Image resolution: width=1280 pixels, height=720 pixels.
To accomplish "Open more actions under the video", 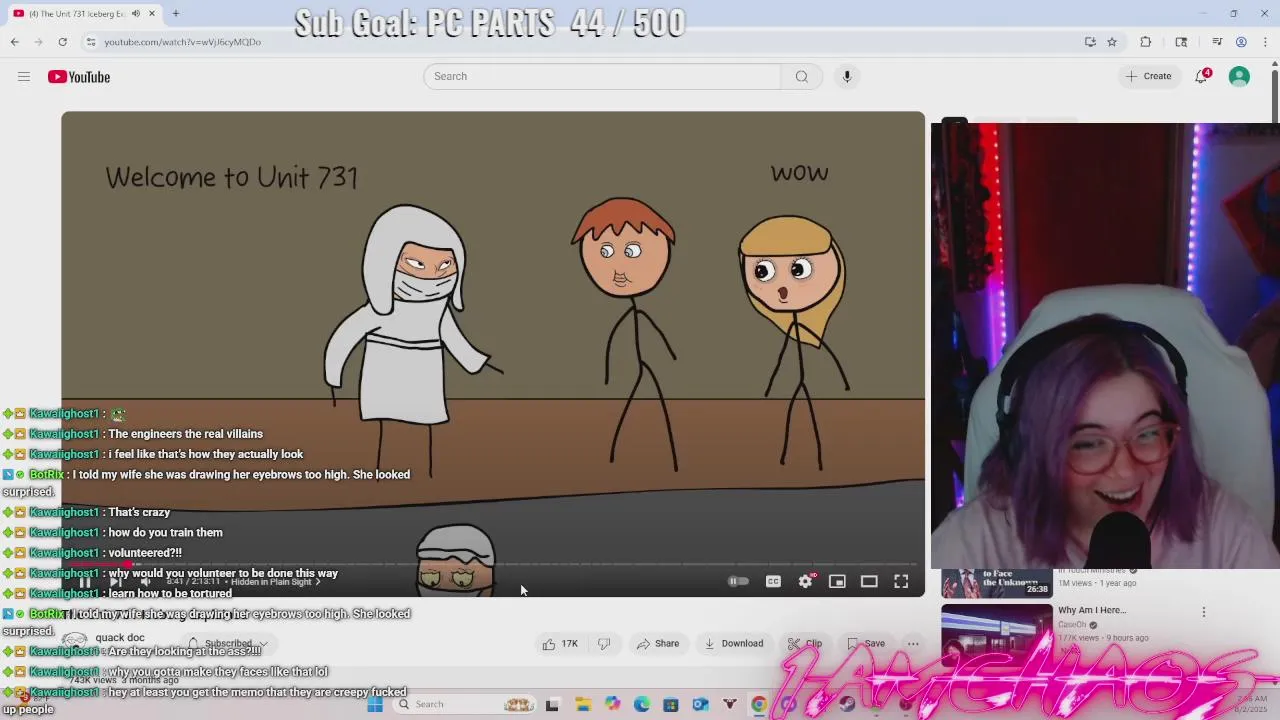I will (913, 644).
